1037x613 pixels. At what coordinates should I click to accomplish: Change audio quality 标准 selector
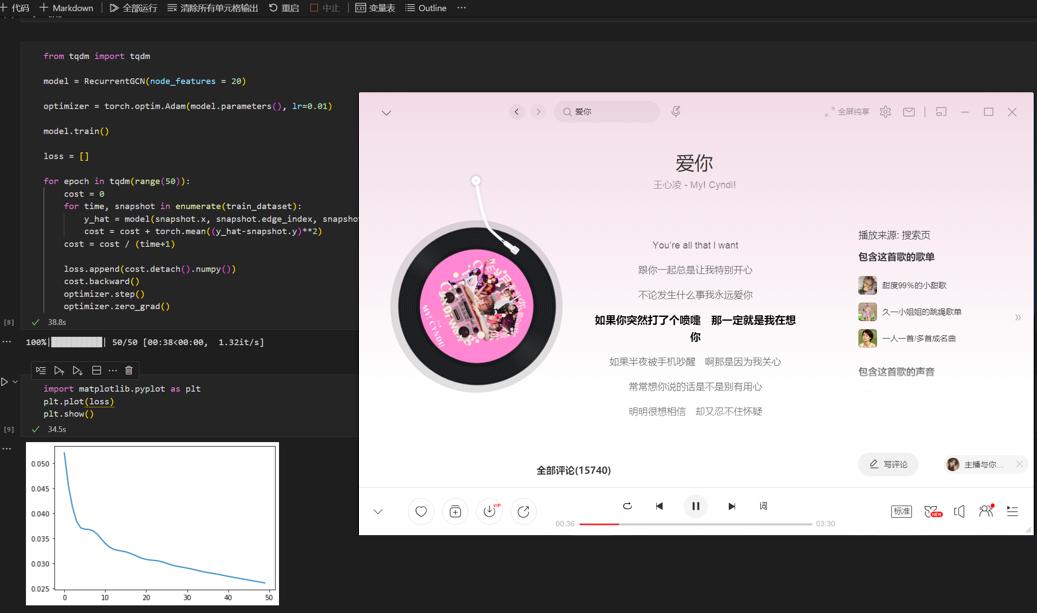point(901,511)
